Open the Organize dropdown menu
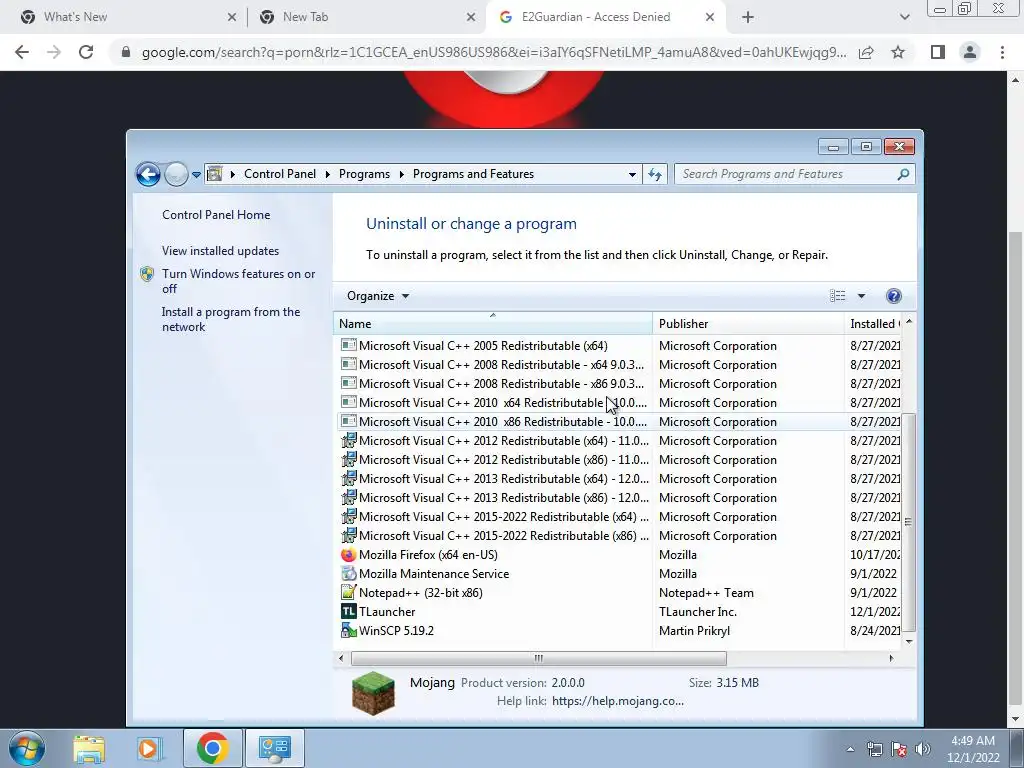Image resolution: width=1024 pixels, height=768 pixels. coord(378,296)
